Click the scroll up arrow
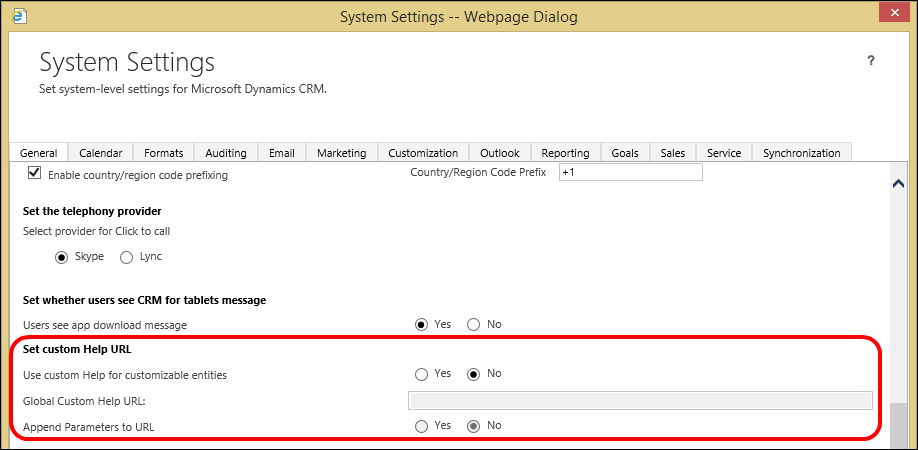The height and width of the screenshot is (450, 918). [x=898, y=183]
